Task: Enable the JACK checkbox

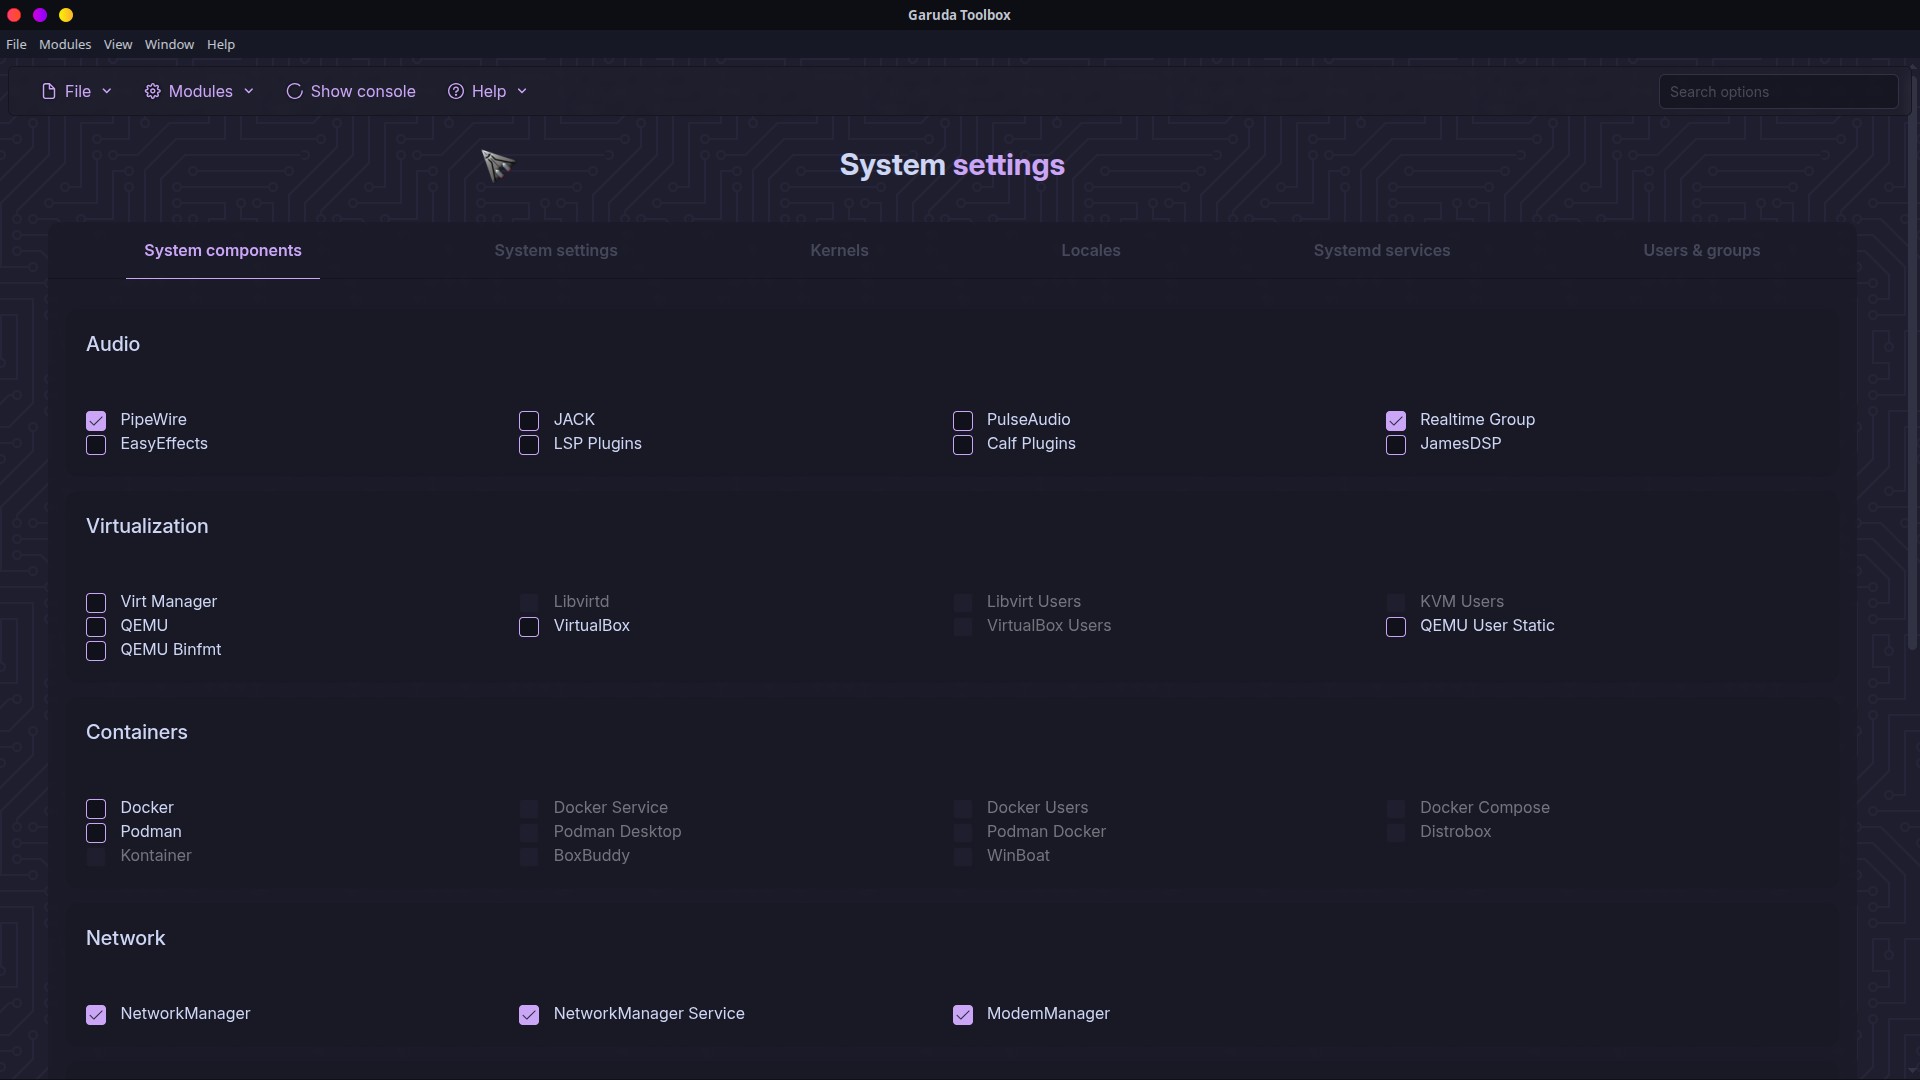Action: point(529,420)
